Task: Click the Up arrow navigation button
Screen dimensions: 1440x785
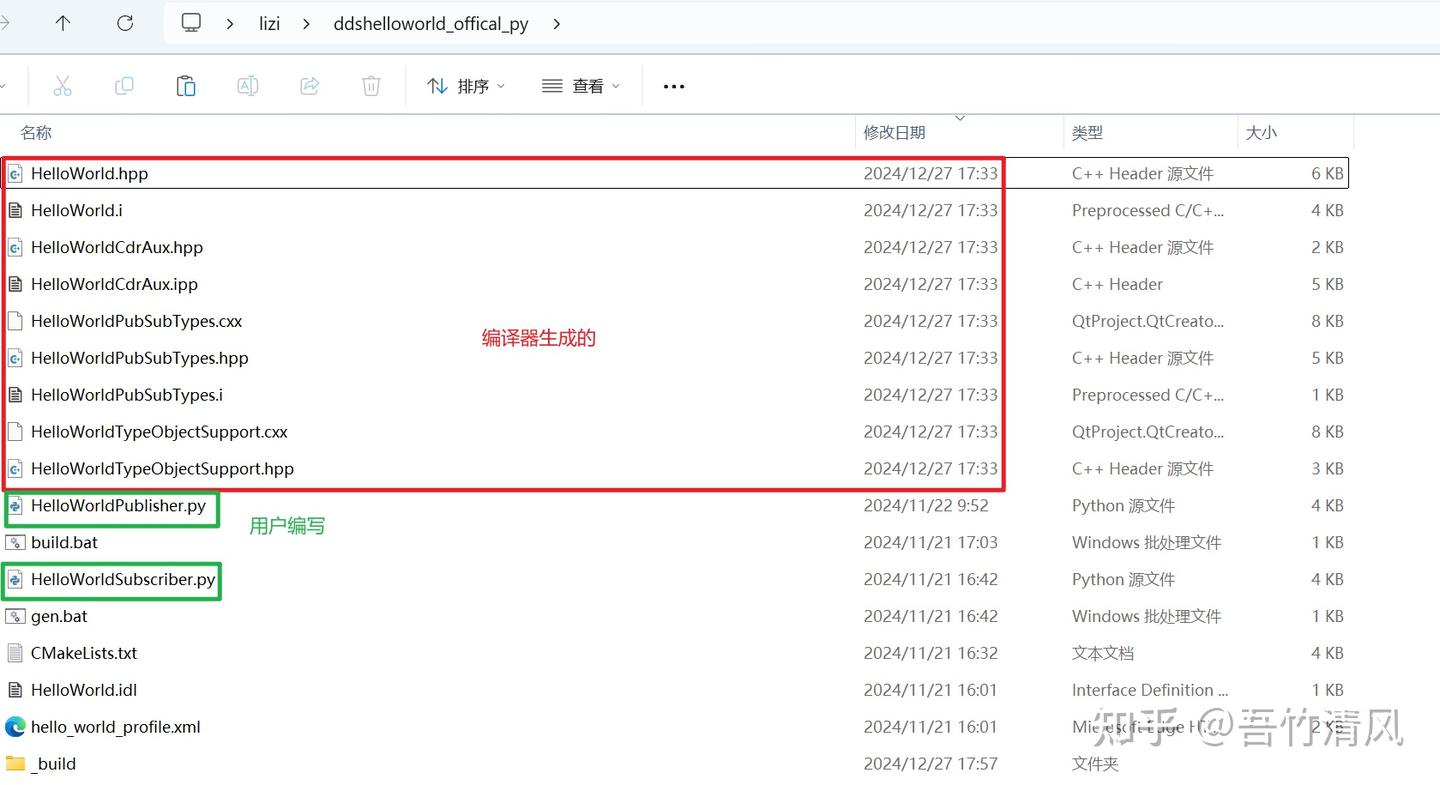Action: tap(63, 23)
